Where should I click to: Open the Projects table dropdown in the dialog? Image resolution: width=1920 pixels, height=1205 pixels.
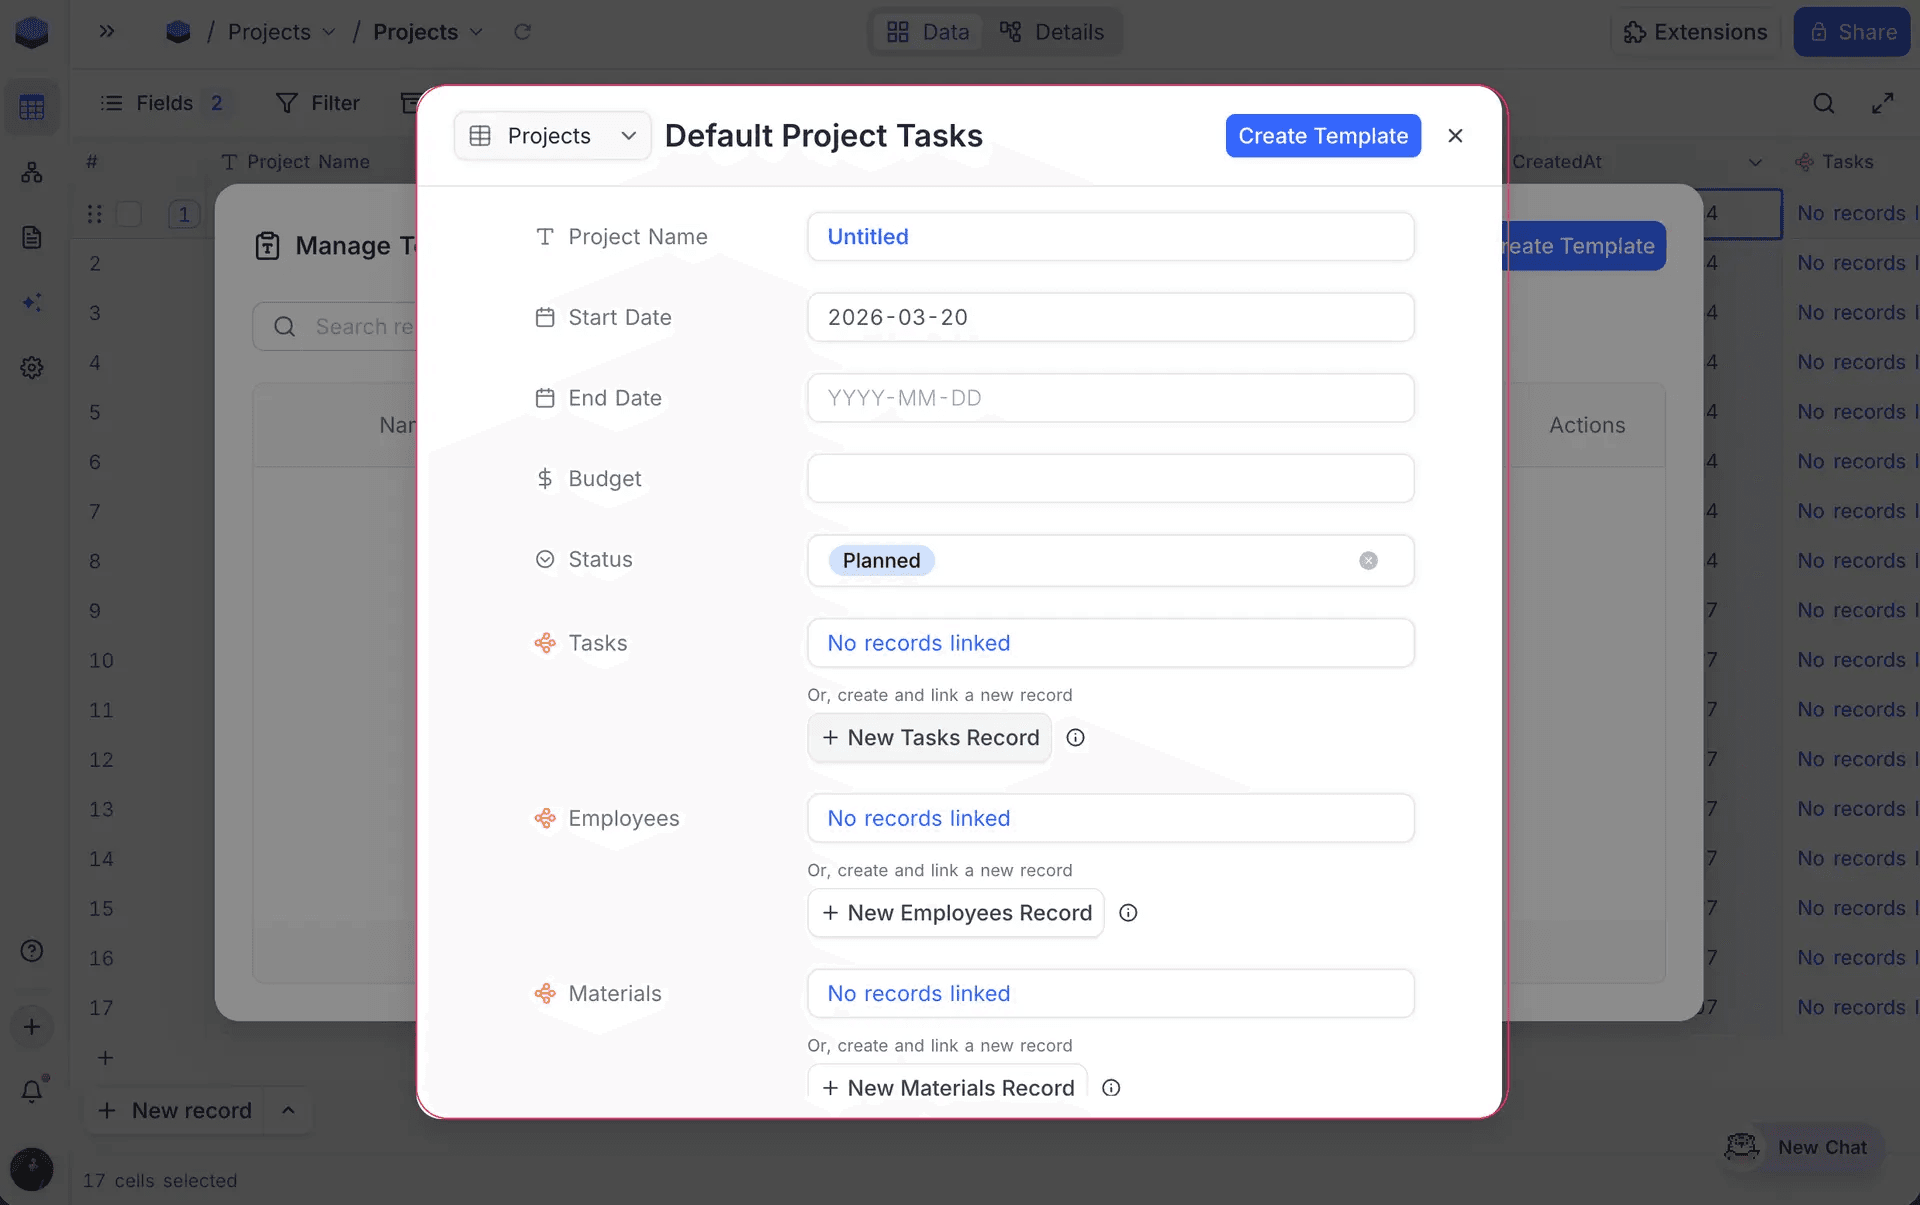(x=551, y=135)
